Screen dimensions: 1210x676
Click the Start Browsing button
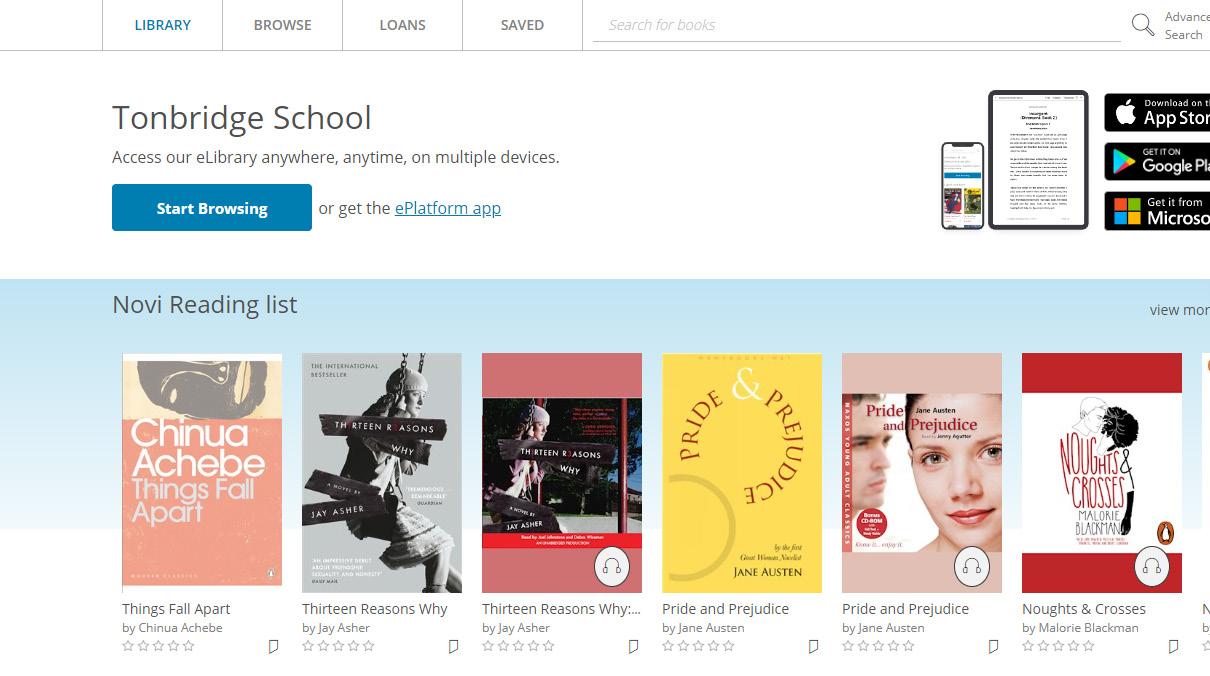tap(212, 208)
